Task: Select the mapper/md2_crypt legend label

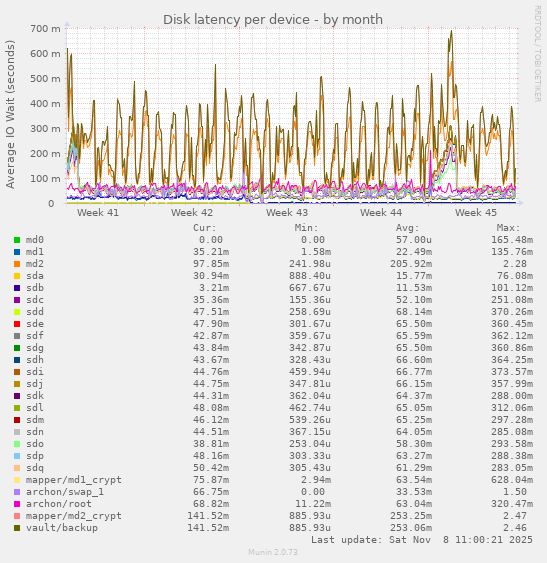Action: pos(74,516)
